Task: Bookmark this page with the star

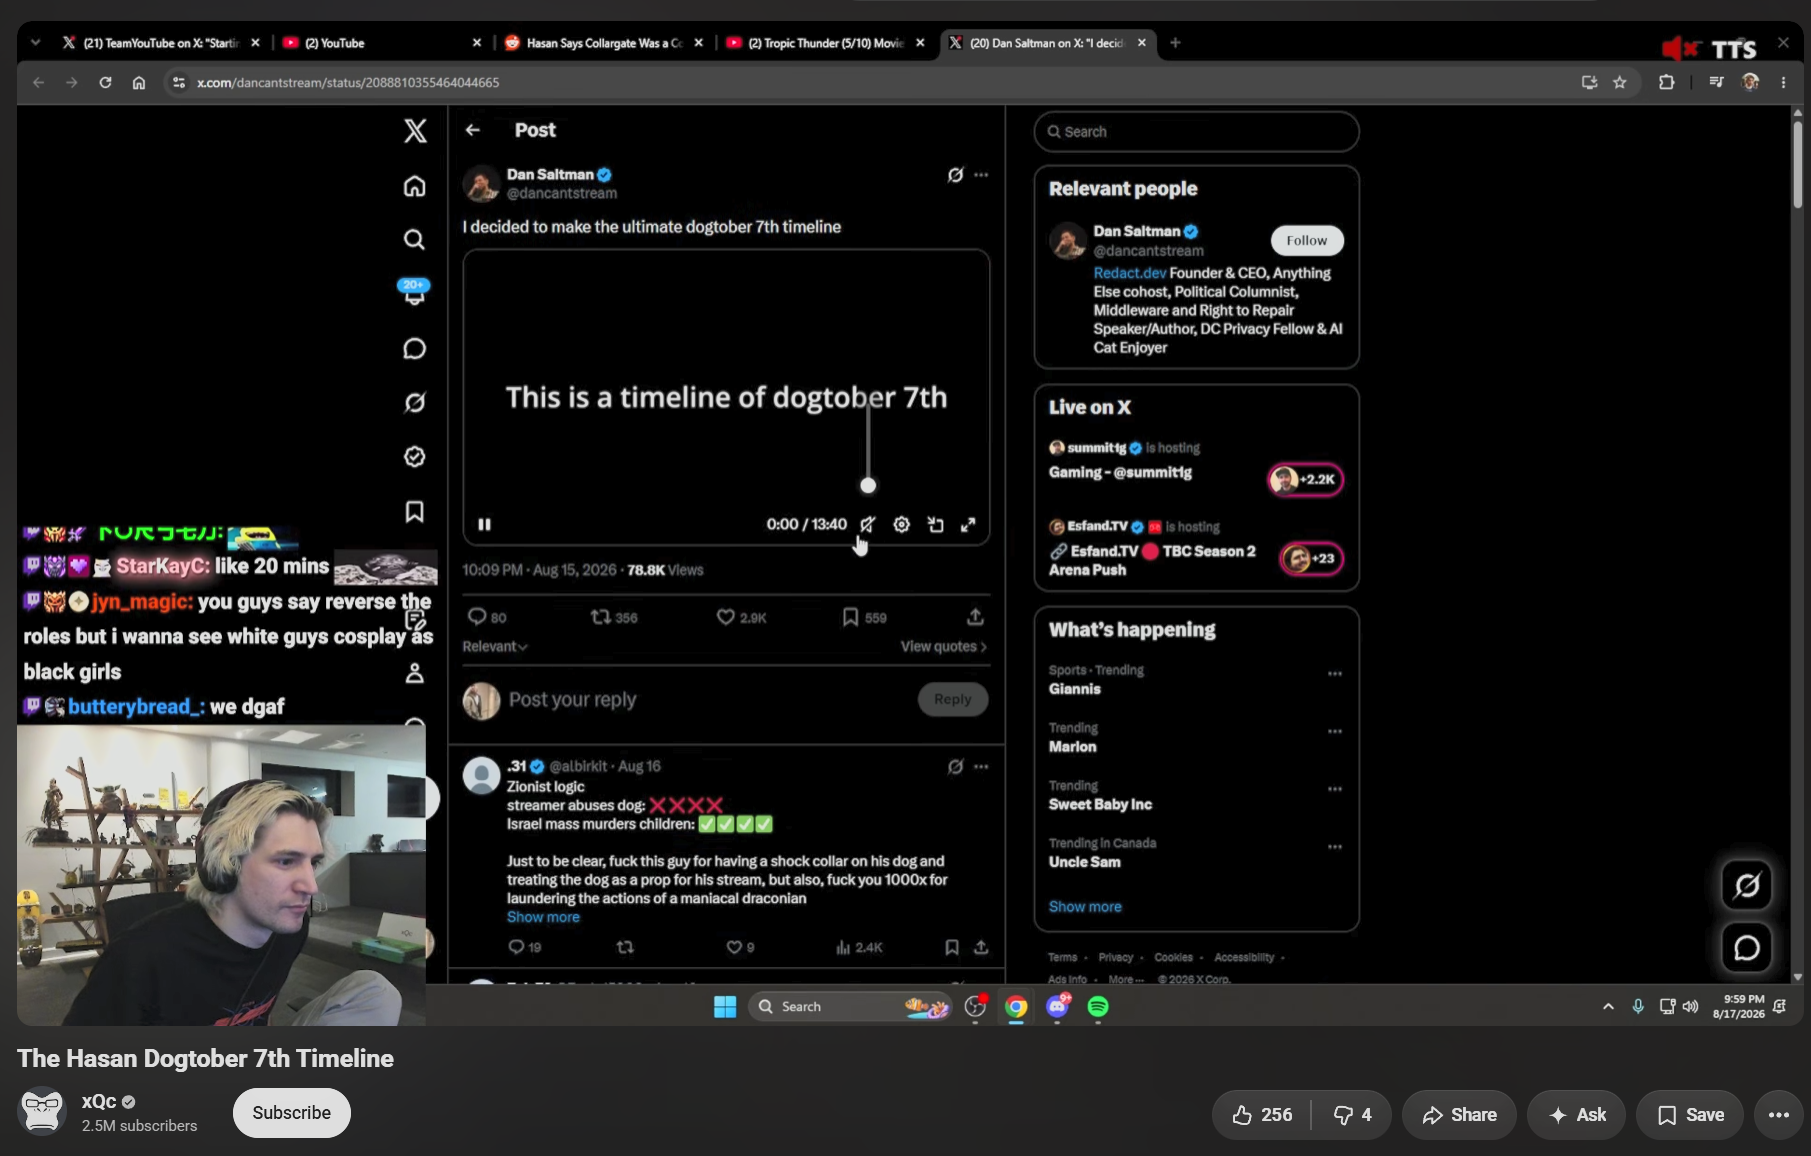Action: pyautogui.click(x=1620, y=83)
